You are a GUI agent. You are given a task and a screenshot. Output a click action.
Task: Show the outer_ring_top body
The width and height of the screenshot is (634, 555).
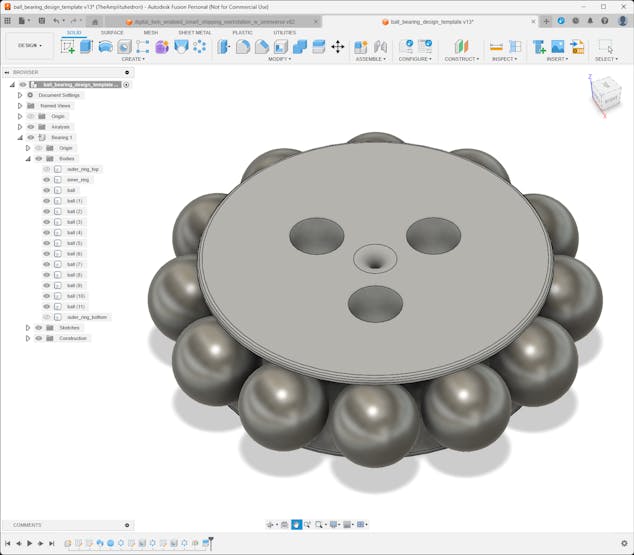coord(46,169)
